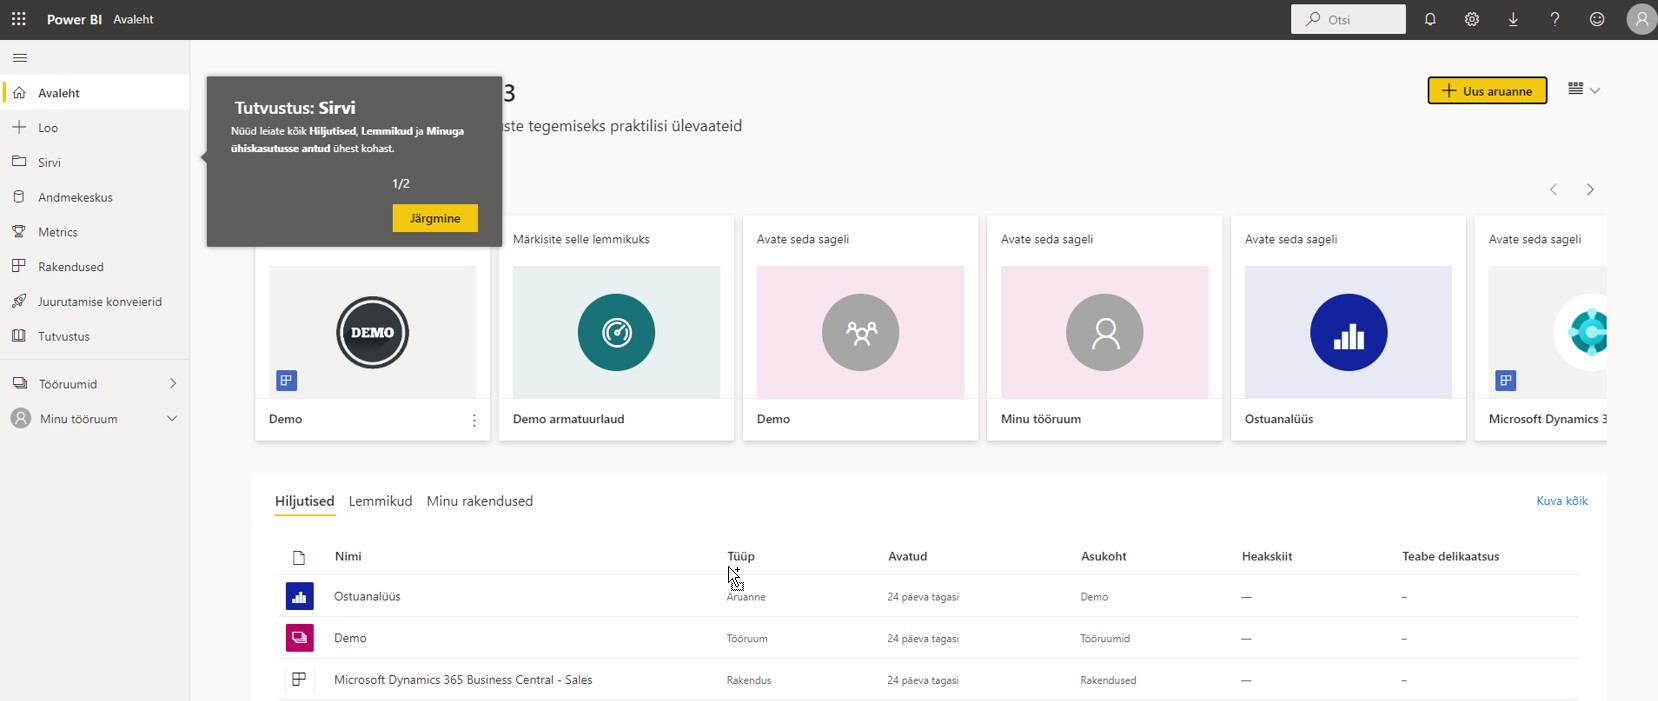Sort by the Asukoht column header

coord(1104,556)
